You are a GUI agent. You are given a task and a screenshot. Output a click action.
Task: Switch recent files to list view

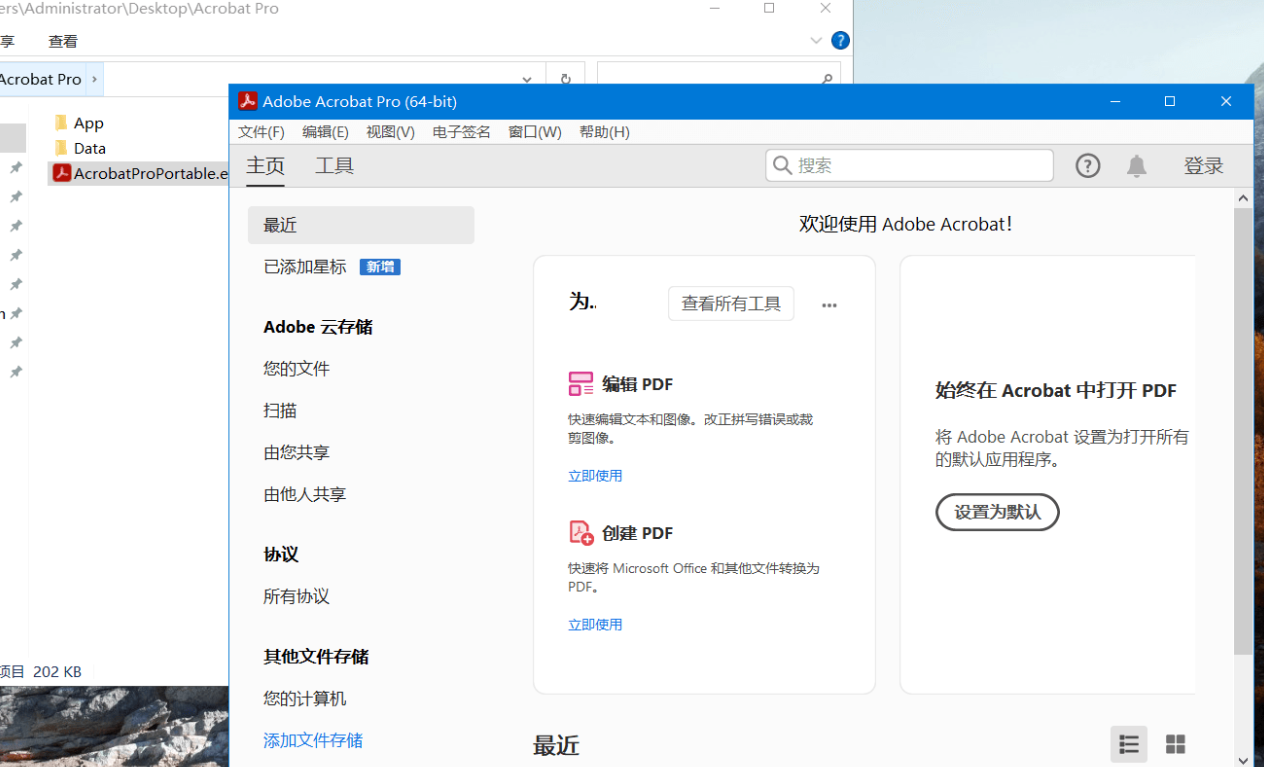pos(1129,744)
